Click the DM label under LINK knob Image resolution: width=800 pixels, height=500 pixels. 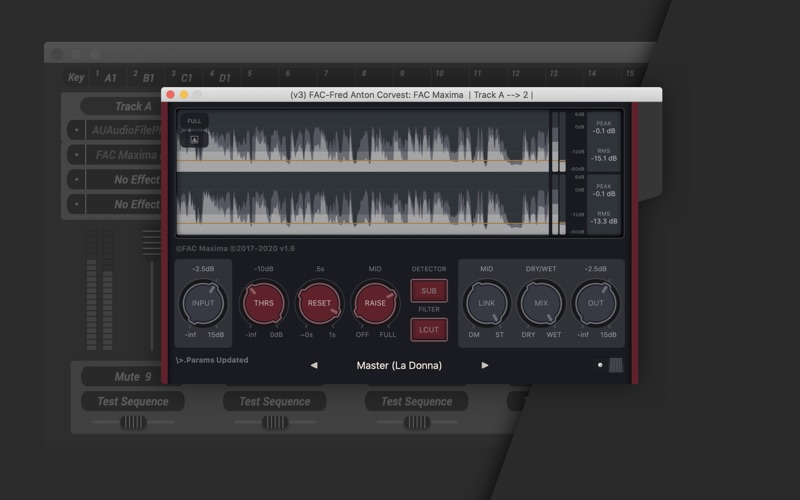474,335
